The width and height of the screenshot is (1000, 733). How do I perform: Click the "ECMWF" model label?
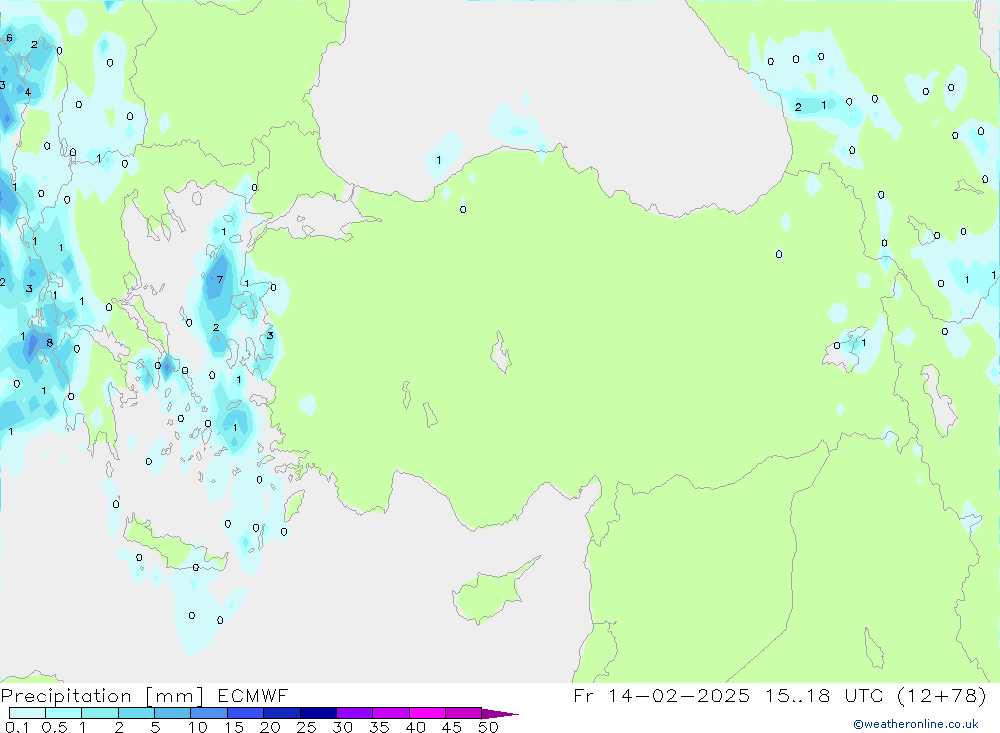pos(253,696)
